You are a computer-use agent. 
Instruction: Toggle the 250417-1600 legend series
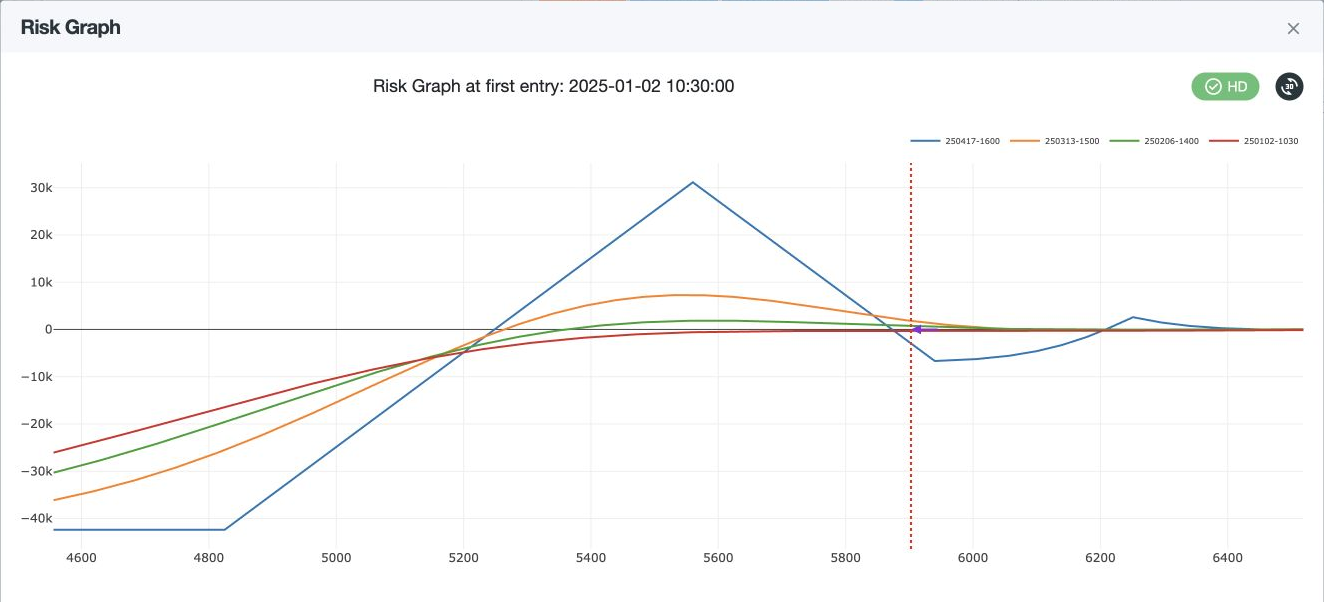click(955, 141)
